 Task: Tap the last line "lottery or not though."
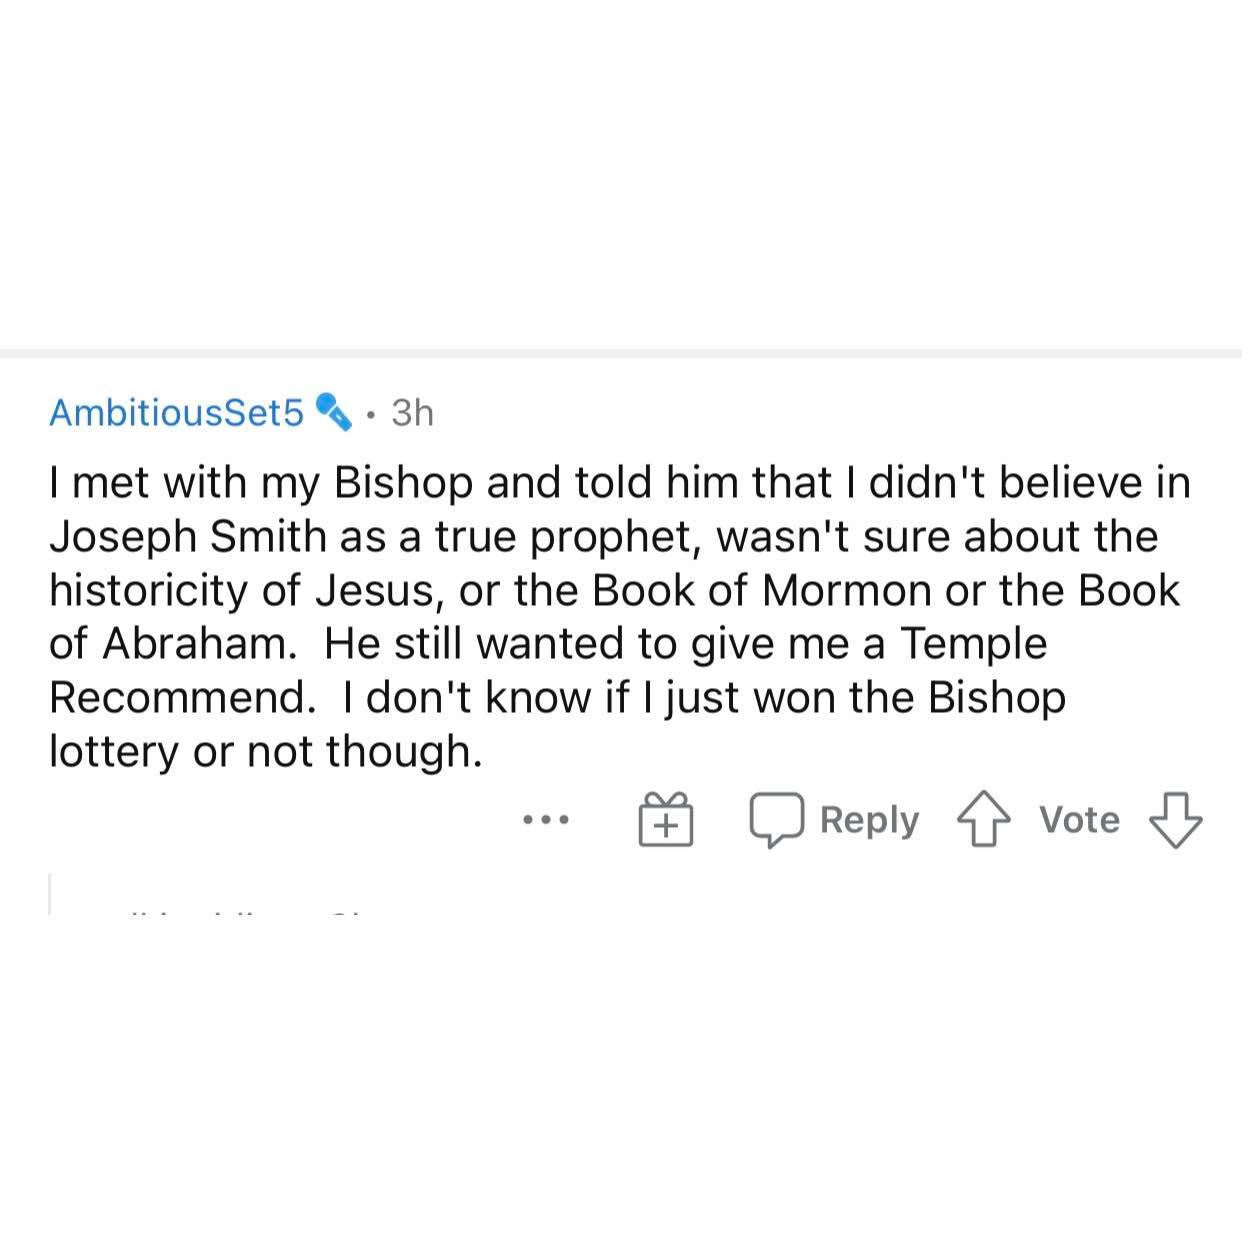[x=266, y=751]
